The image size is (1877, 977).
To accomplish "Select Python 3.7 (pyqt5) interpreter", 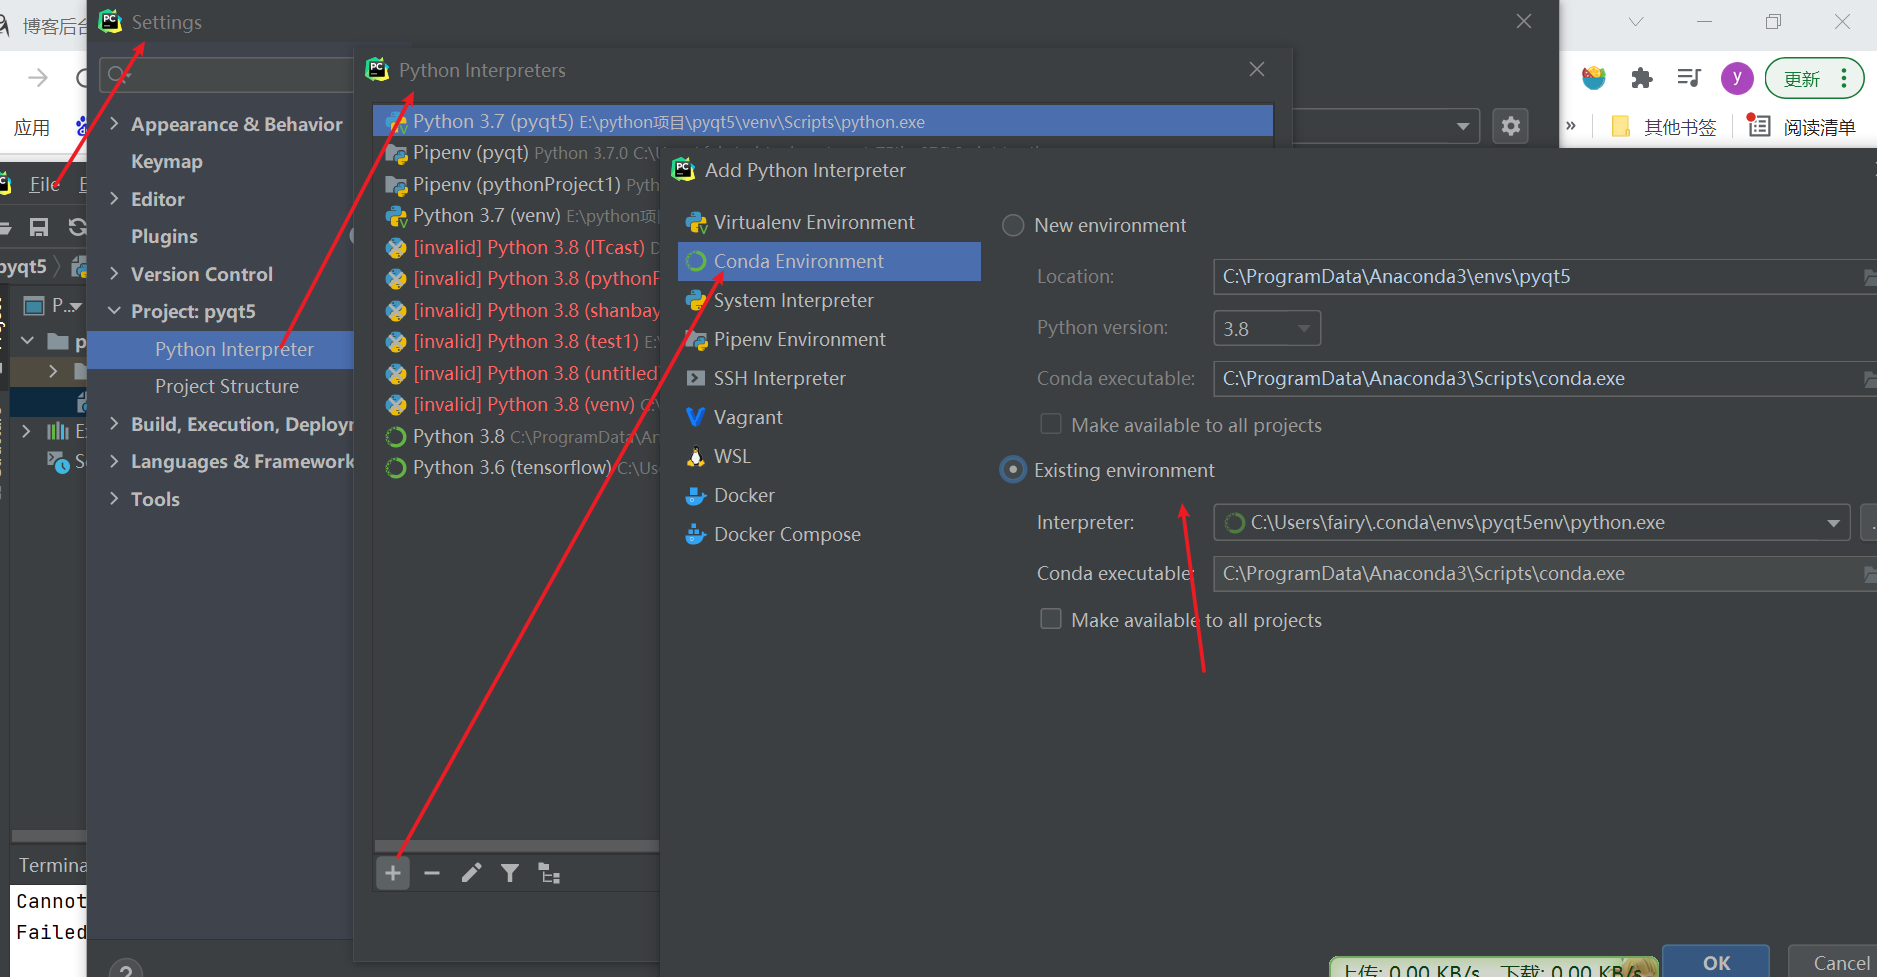I will click(x=823, y=121).
